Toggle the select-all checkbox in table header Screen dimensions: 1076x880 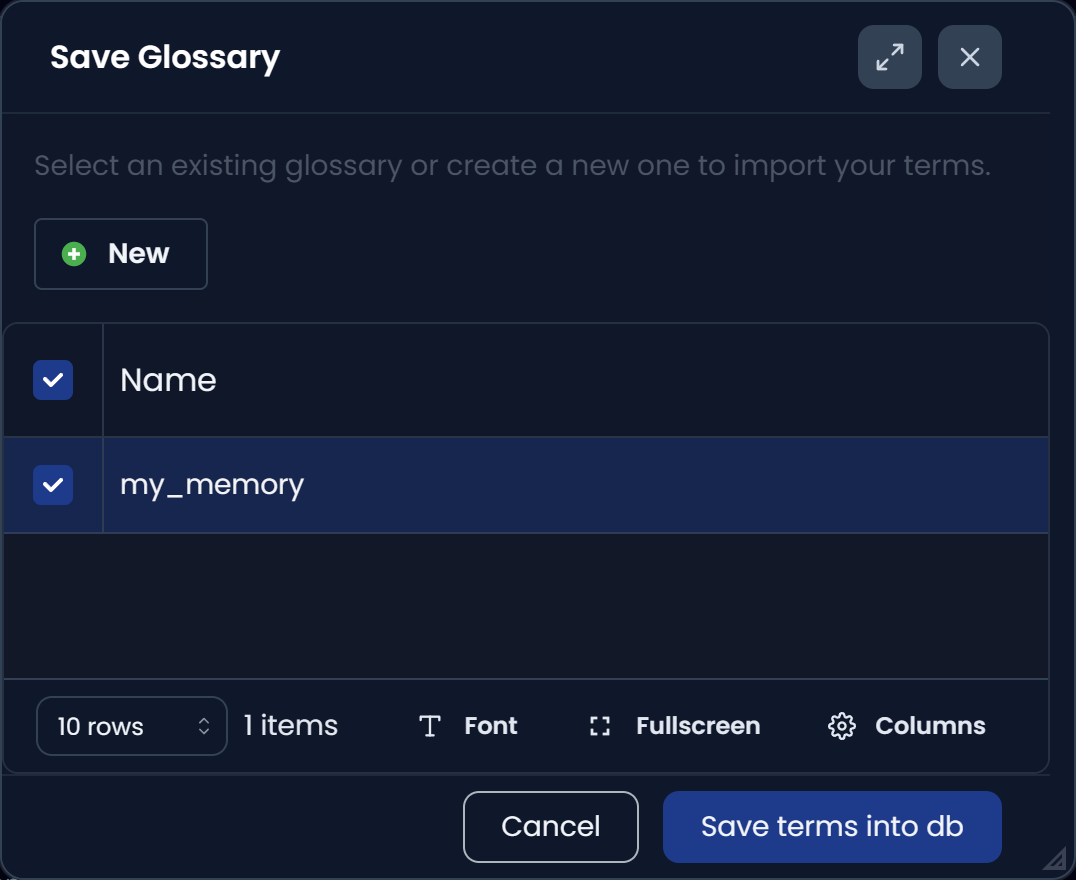[x=53, y=380]
